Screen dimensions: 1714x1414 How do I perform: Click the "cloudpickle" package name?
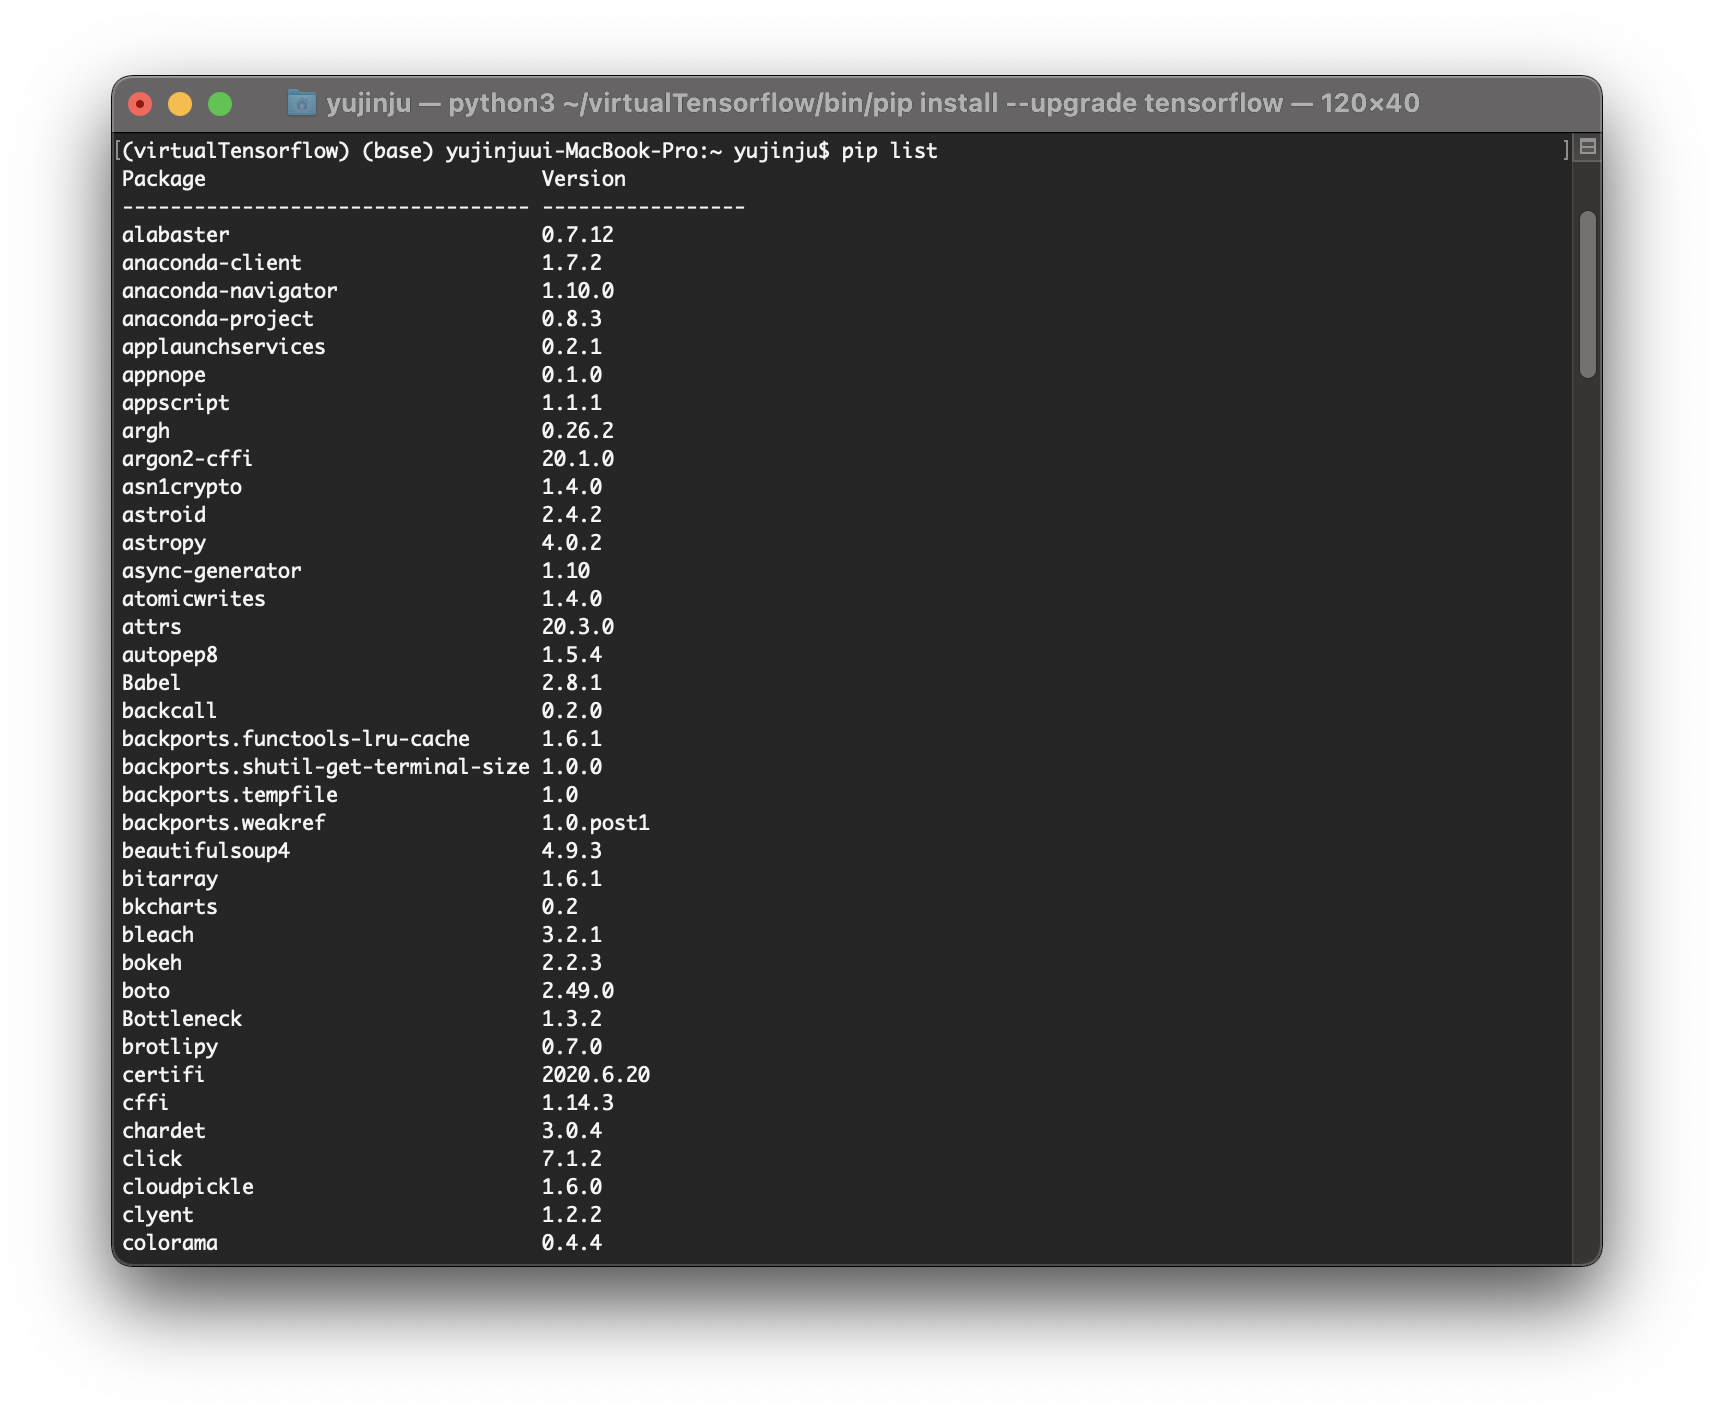[x=186, y=1186]
